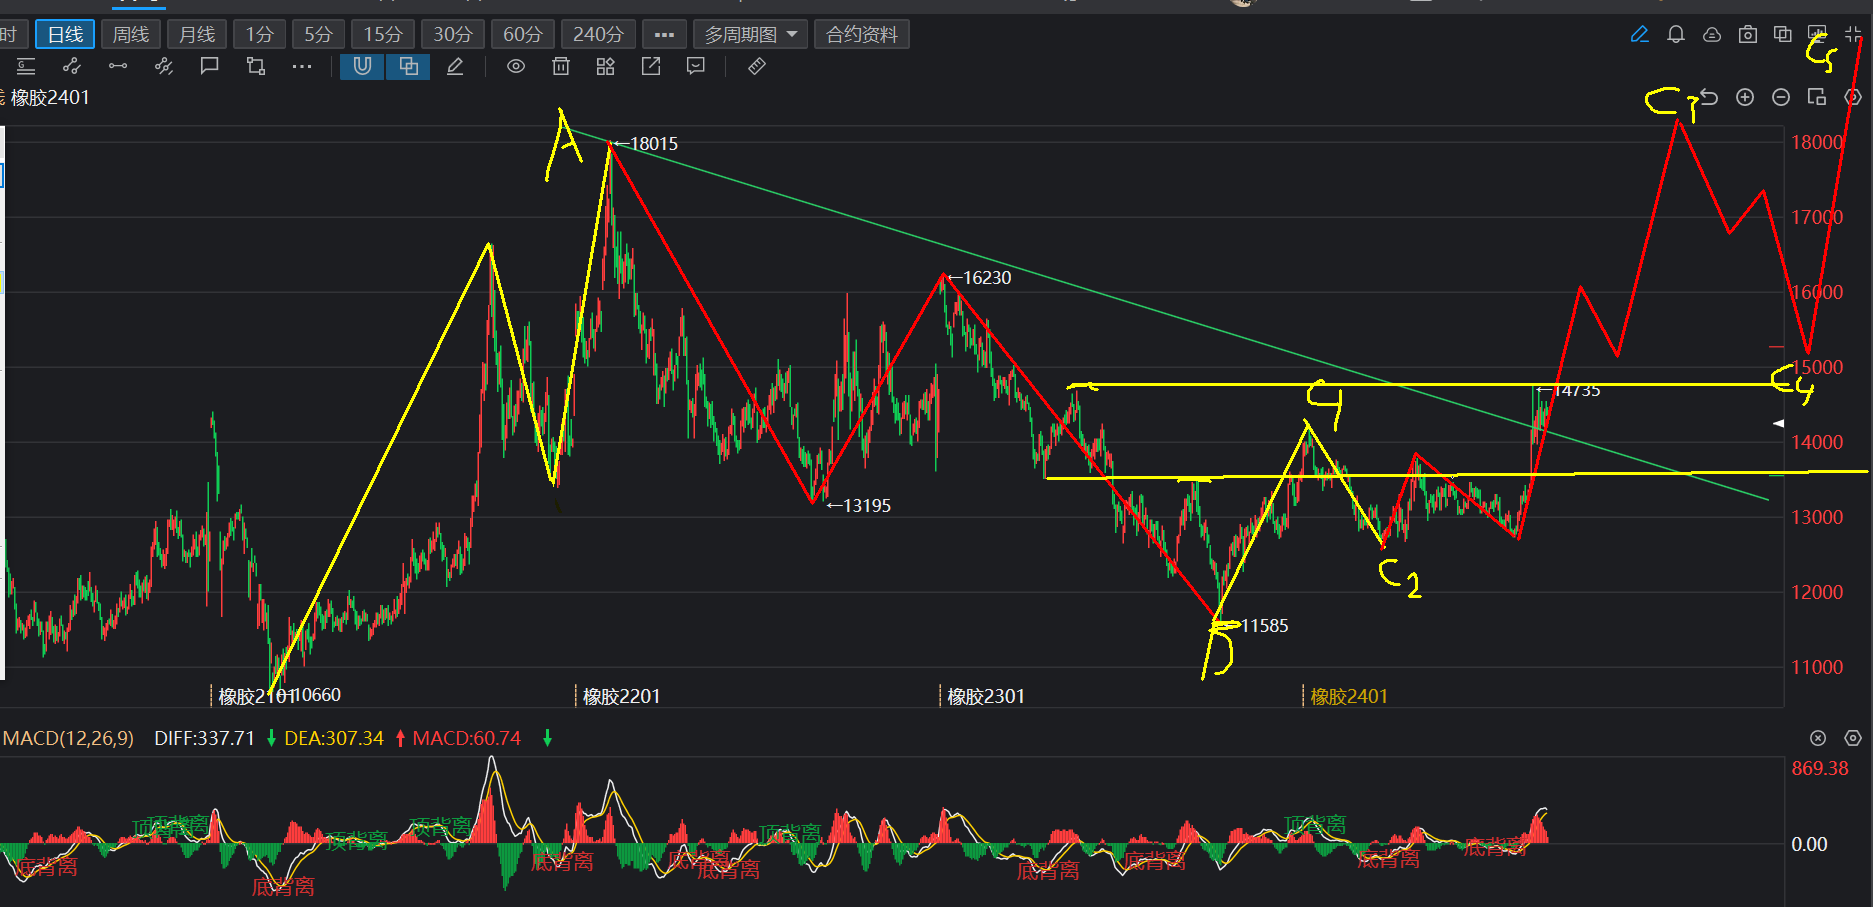Show more period options ellipsis button
The width and height of the screenshot is (1873, 907).
pyautogui.click(x=664, y=35)
